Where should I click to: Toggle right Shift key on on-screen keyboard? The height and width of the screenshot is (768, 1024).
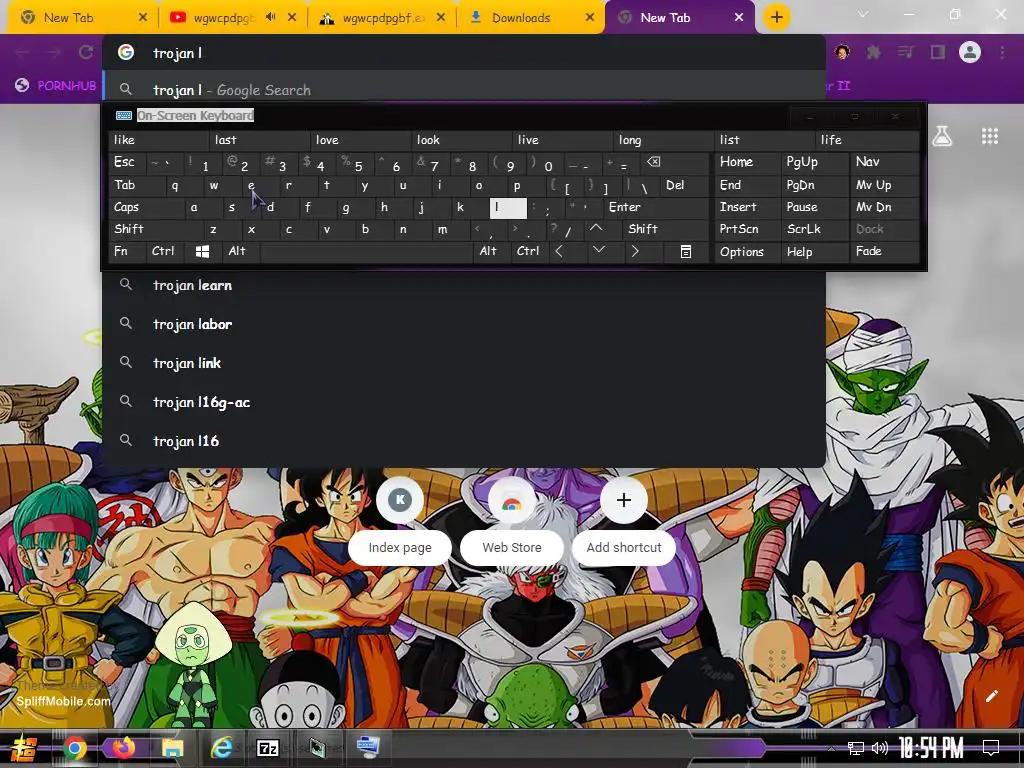[x=666, y=229]
